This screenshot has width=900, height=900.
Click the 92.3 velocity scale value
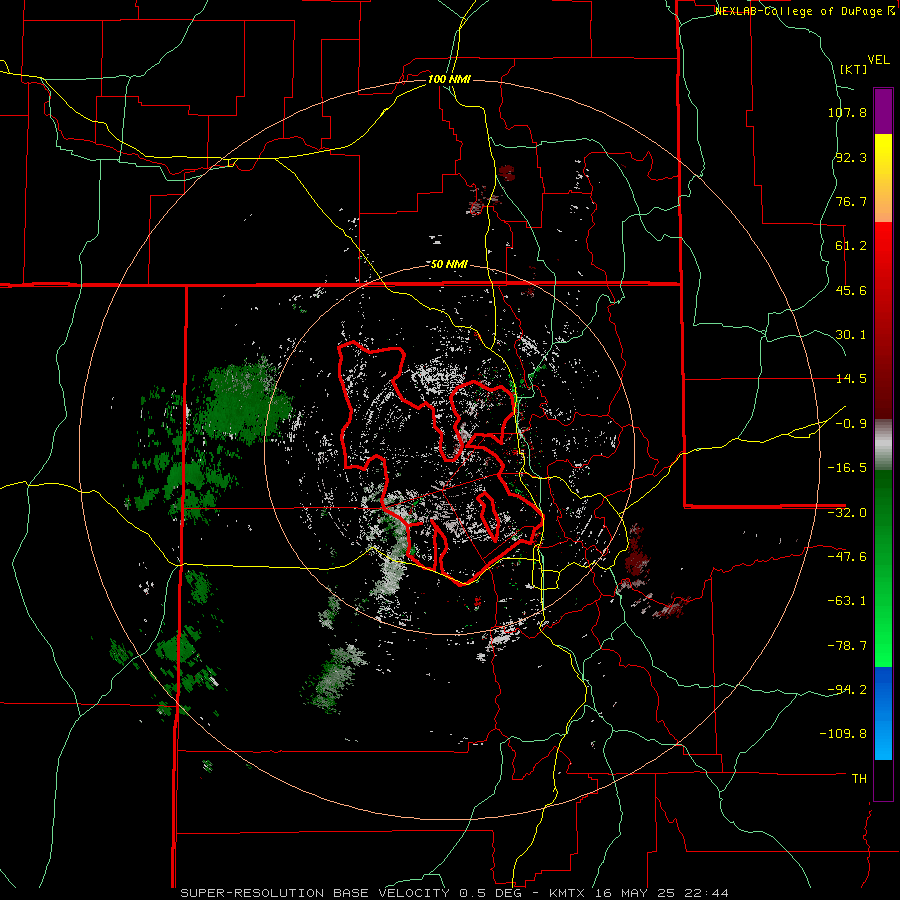(851, 157)
